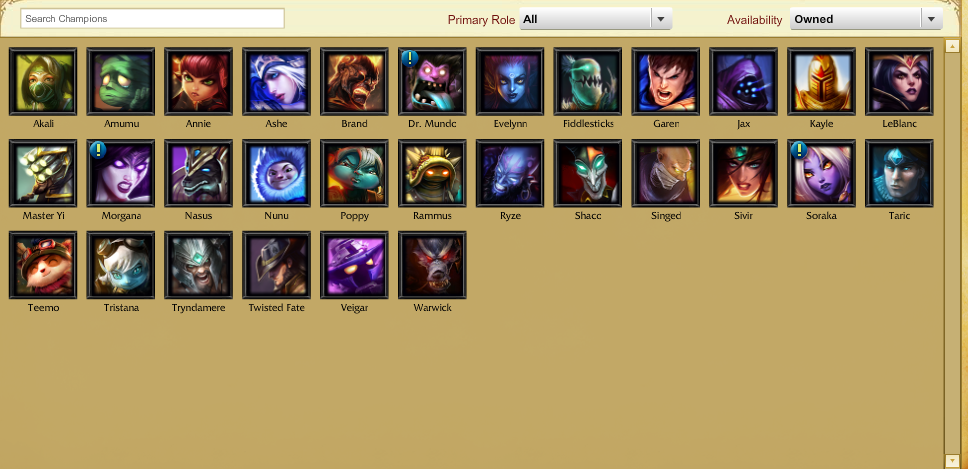
Task: Expand the Availability dropdown arrow
Action: pos(932,19)
